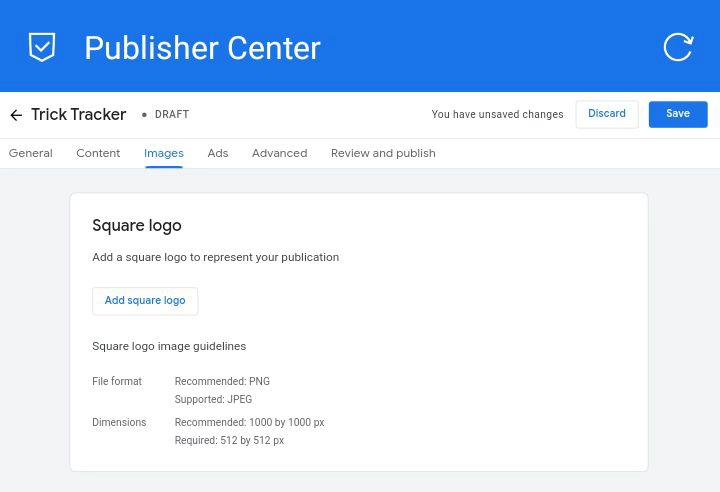Click the Recommended: PNG format text

(x=222, y=381)
